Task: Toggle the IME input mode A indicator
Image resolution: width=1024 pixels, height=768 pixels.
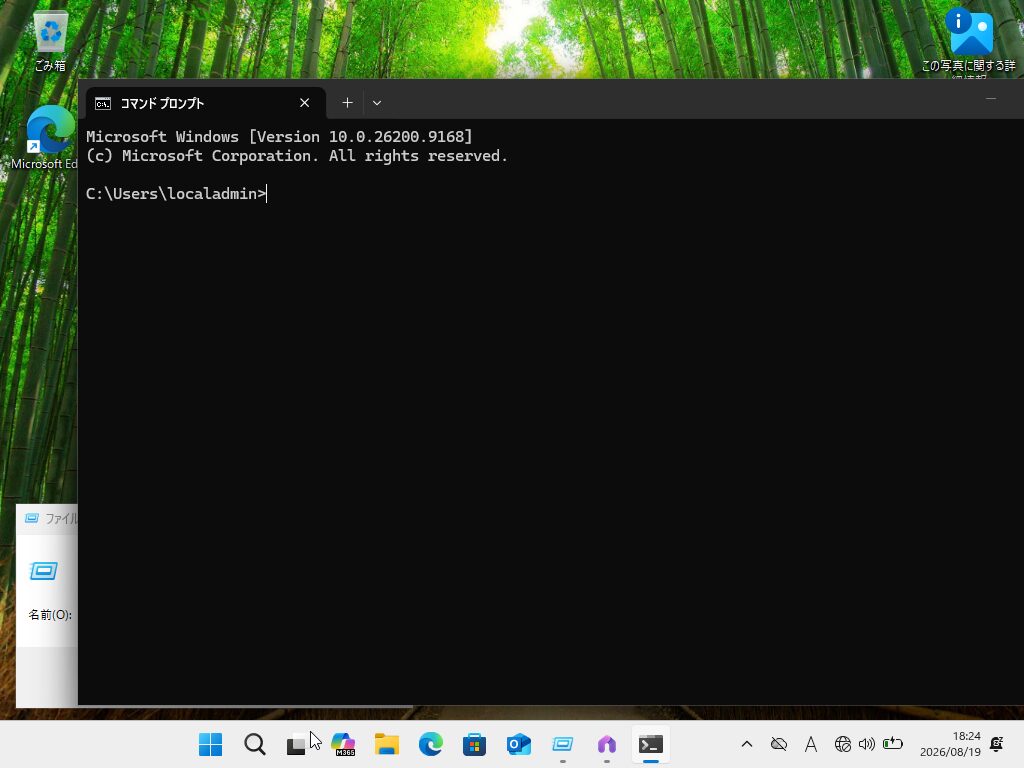Action: tap(811, 744)
